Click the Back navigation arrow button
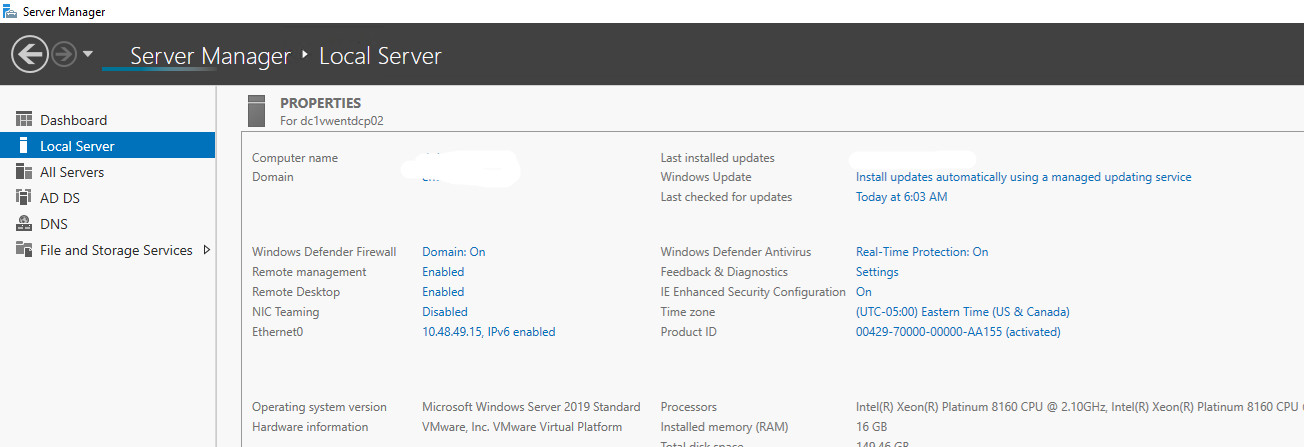This screenshot has height=447, width=1304. (30, 54)
